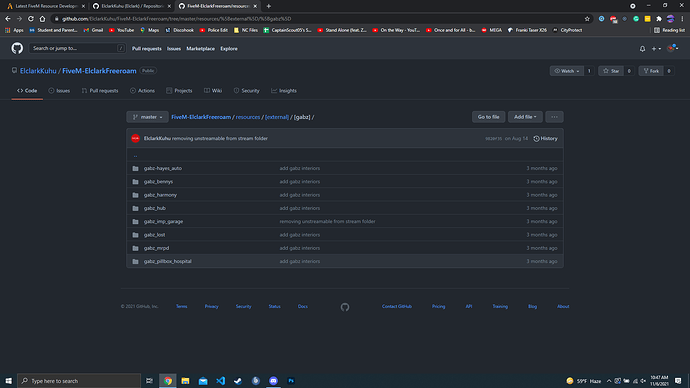Open the plus create-new dropdown
690x388 pixels.
pos(656,49)
